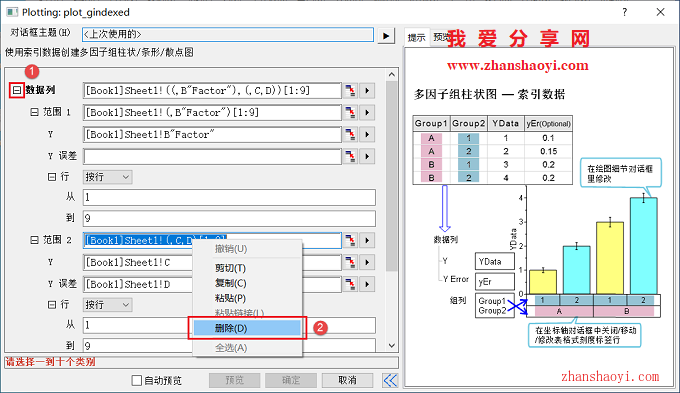This screenshot has height=393, width=680.
Task: Collapse the 范围 1 node
Action: click(34, 112)
